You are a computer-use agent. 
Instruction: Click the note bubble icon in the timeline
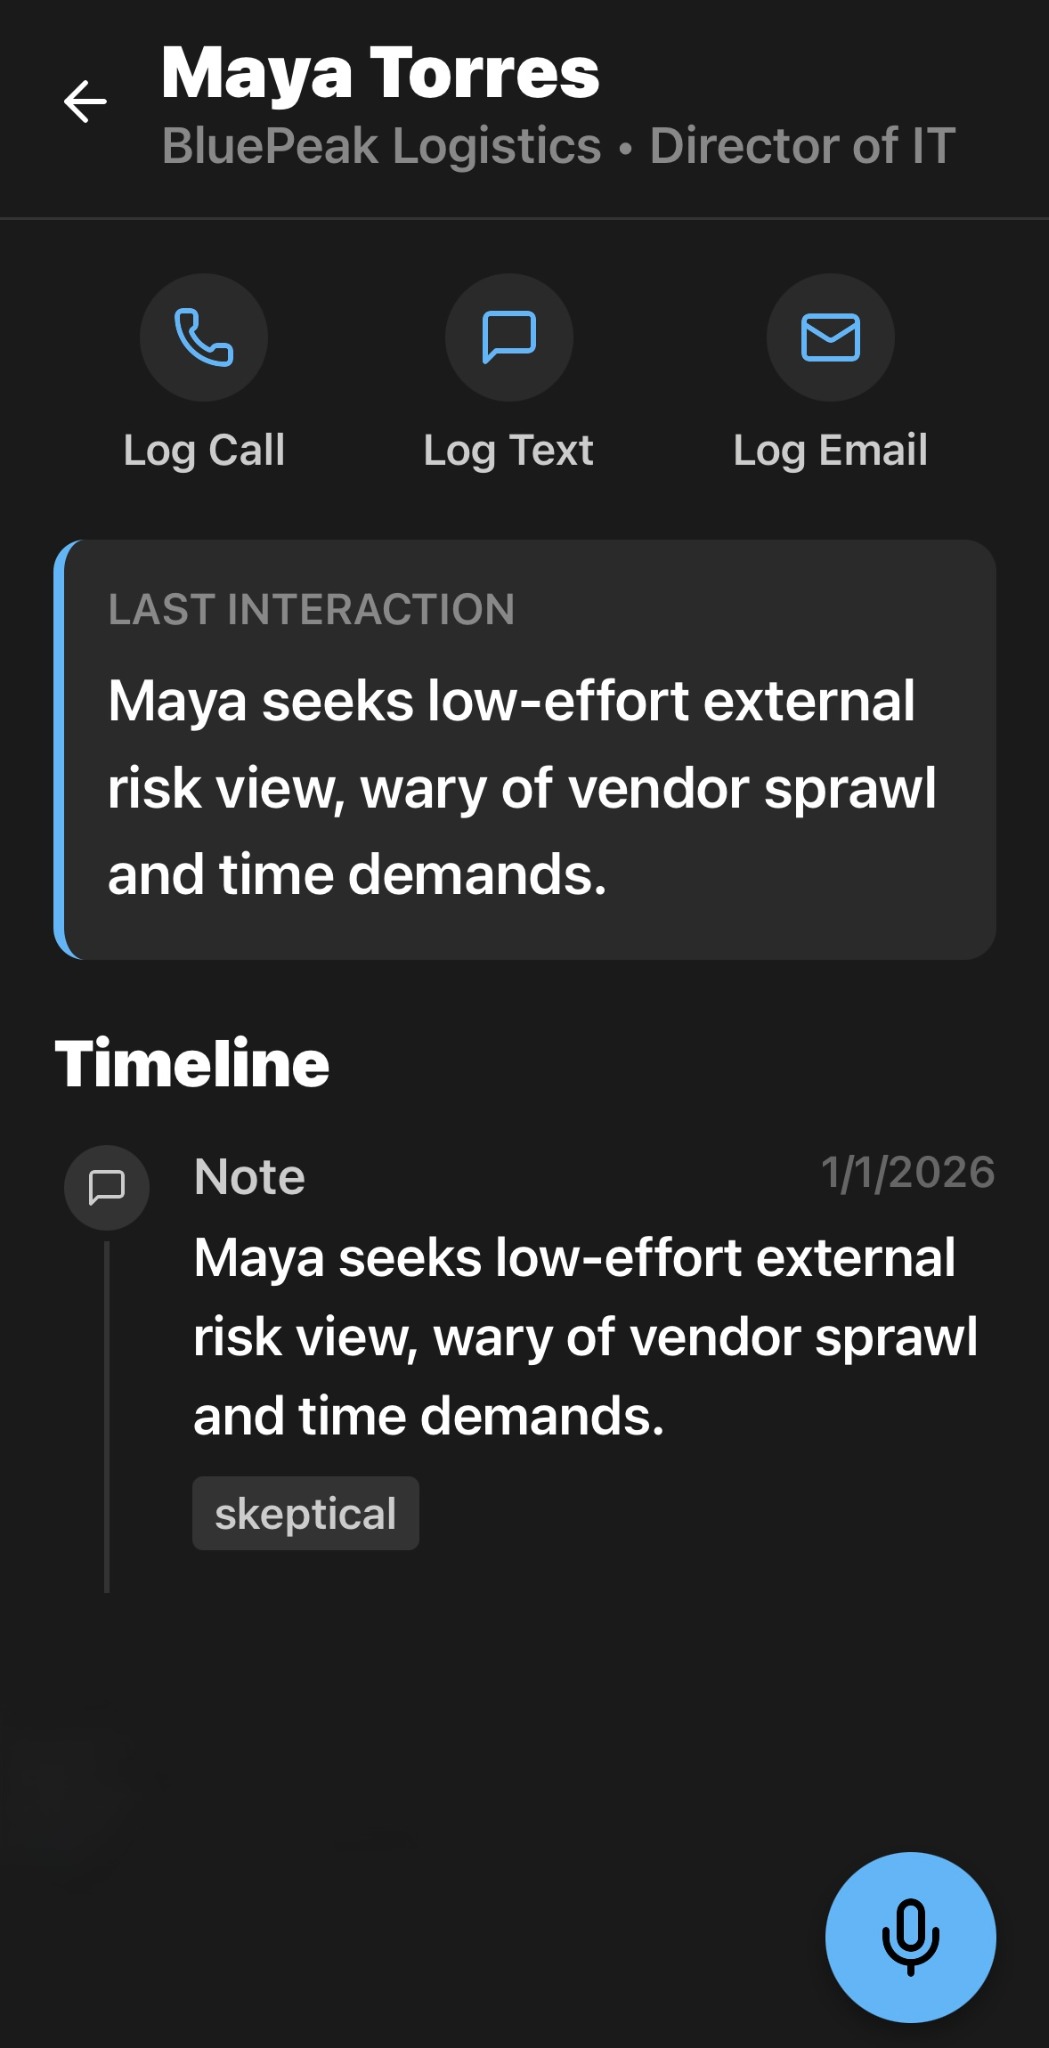coord(107,1187)
